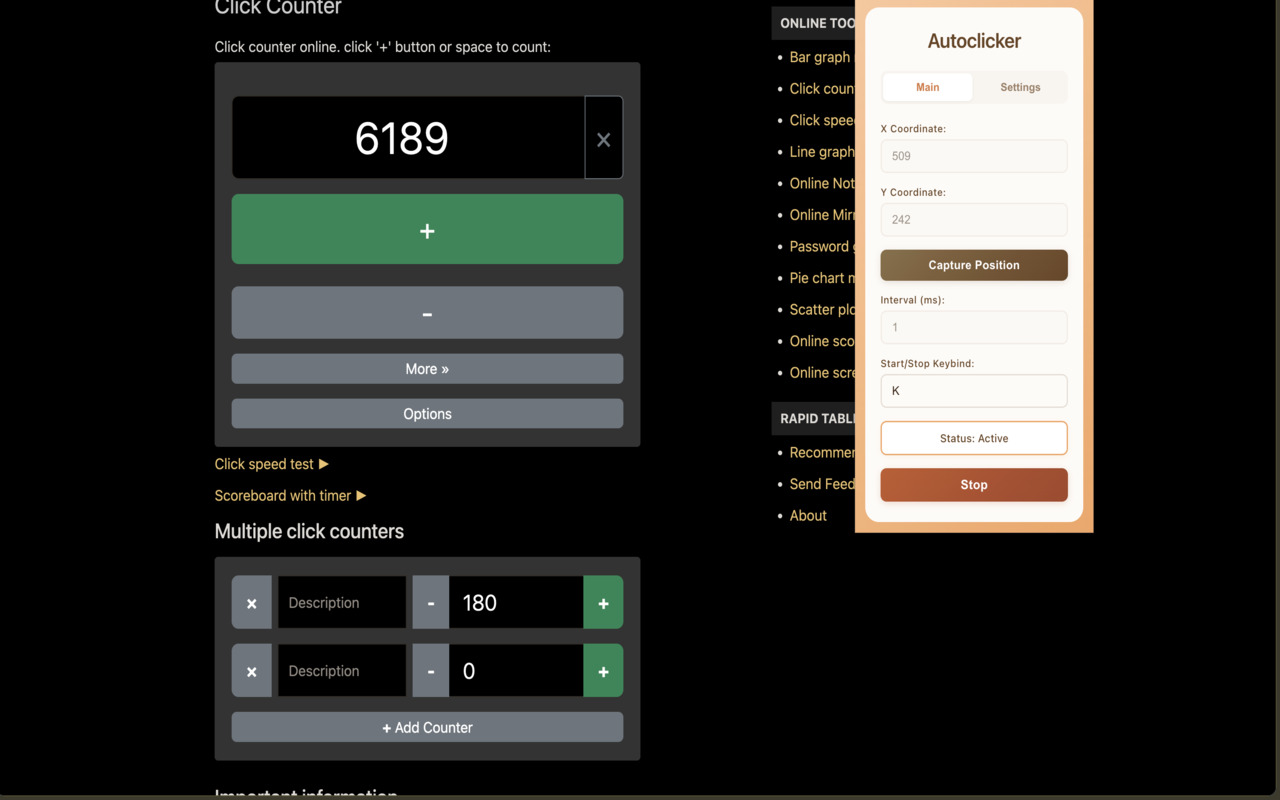This screenshot has width=1280, height=800.
Task: Click the Interval (ms) input field
Action: pos(973,327)
